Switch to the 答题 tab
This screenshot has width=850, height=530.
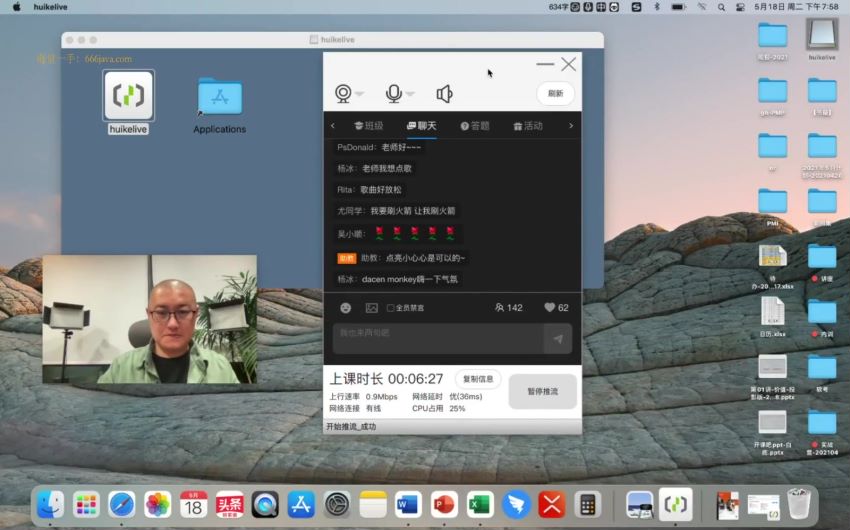point(475,126)
